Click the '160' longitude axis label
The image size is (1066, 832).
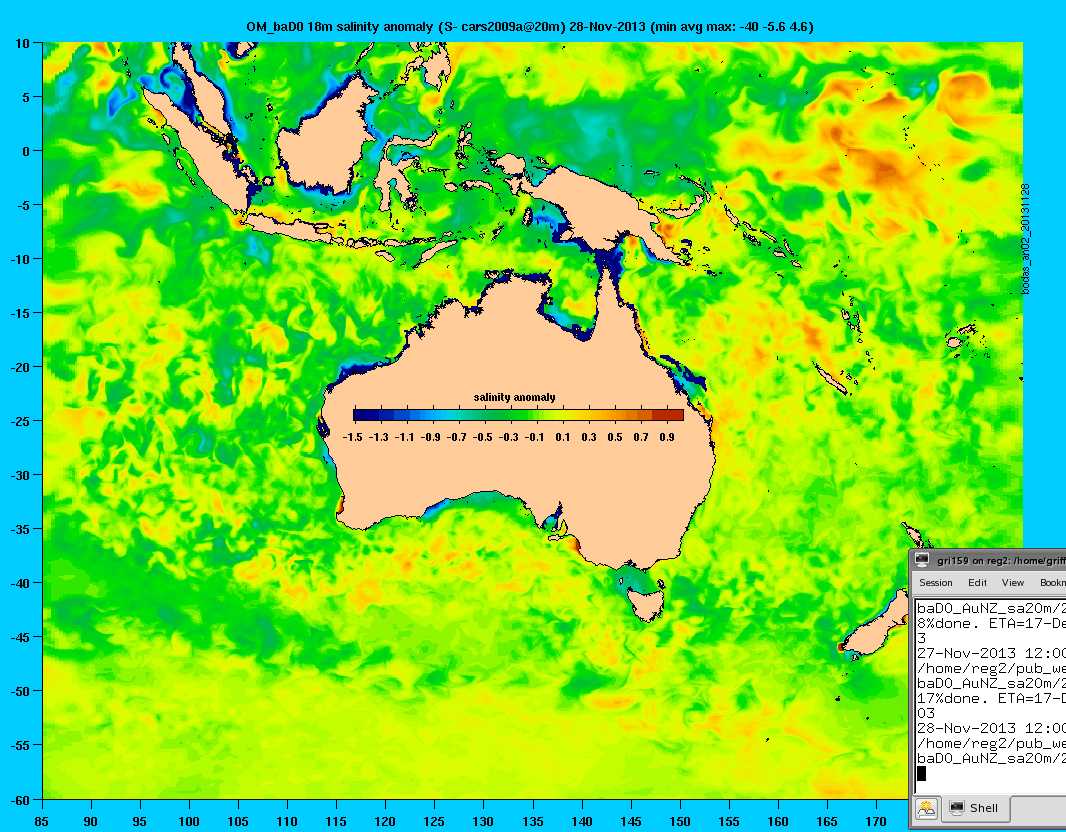pos(778,821)
